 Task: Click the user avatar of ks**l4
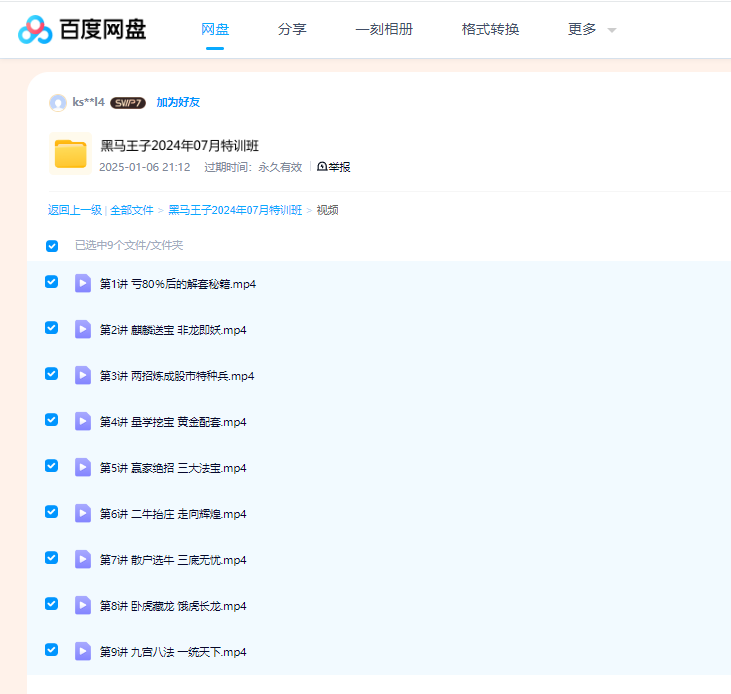[58, 103]
